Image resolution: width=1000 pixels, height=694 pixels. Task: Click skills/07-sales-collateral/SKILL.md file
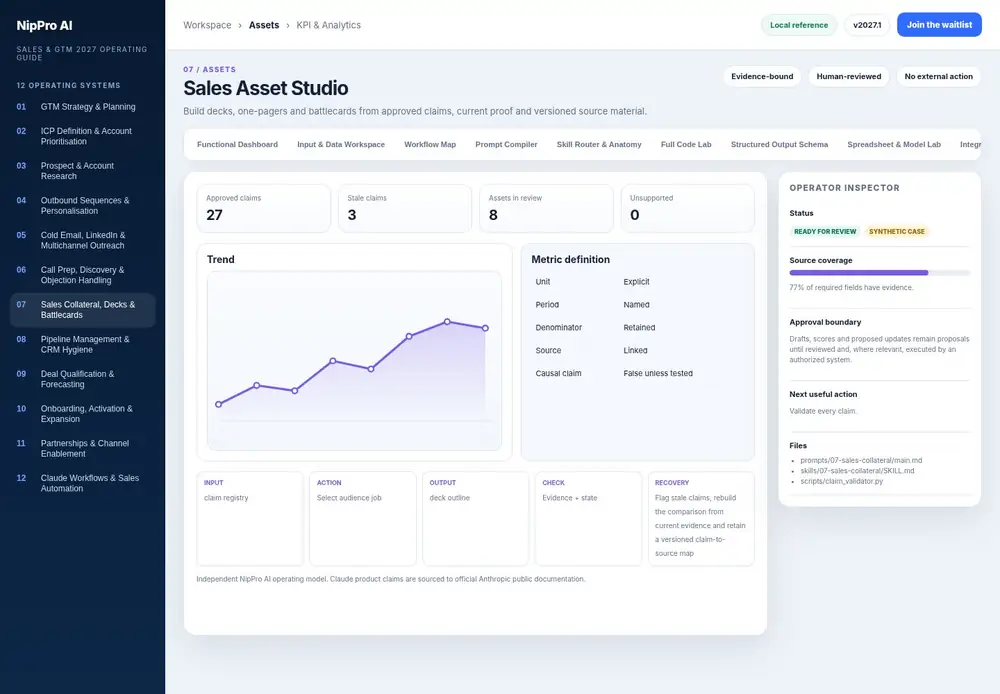pyautogui.click(x=857, y=471)
